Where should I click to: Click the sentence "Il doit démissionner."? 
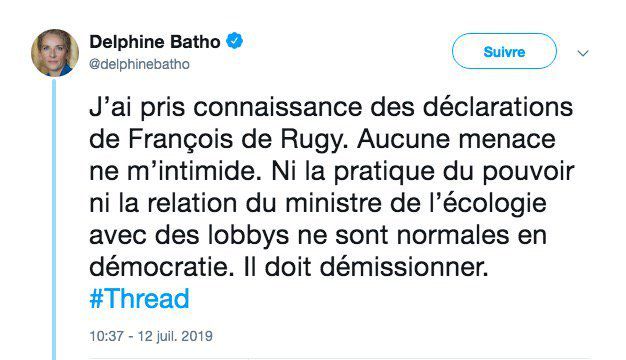pos(366,267)
